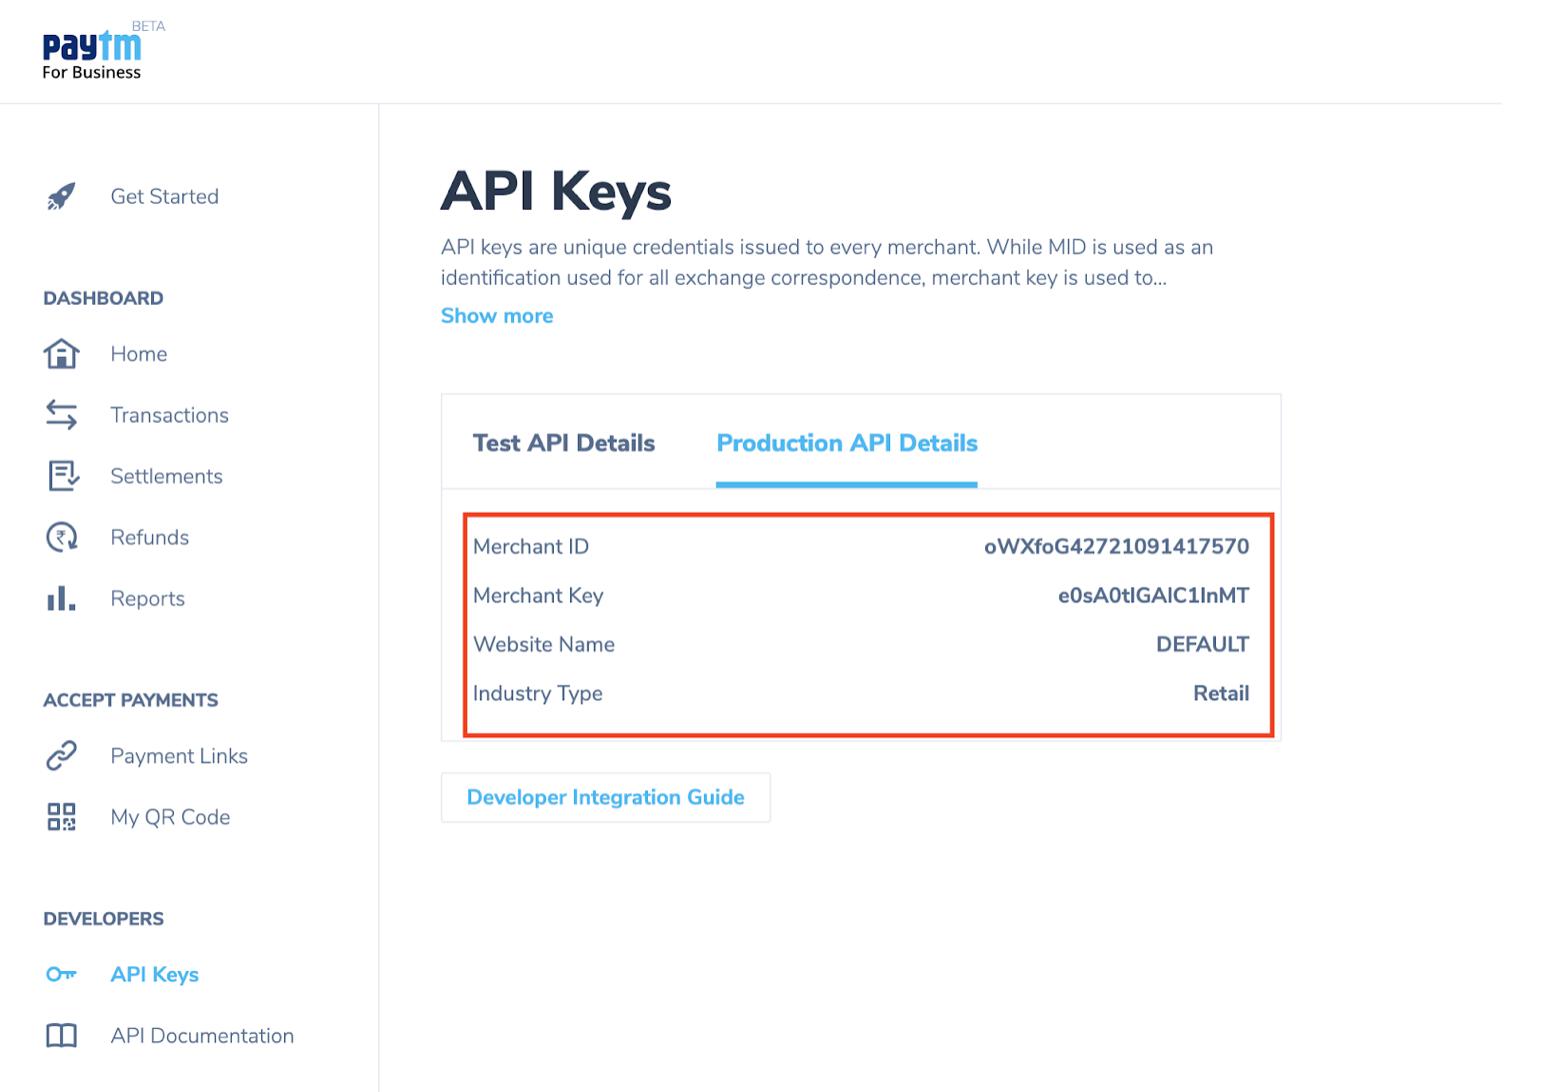
Task: Click the bar chart icon beside Reports
Action: (61, 598)
